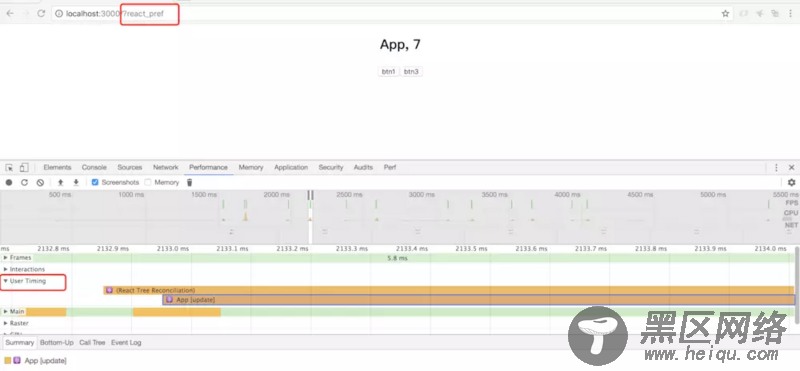Open capture settings via the gear icon
Image resolution: width=800 pixels, height=371 pixels.
(x=791, y=182)
